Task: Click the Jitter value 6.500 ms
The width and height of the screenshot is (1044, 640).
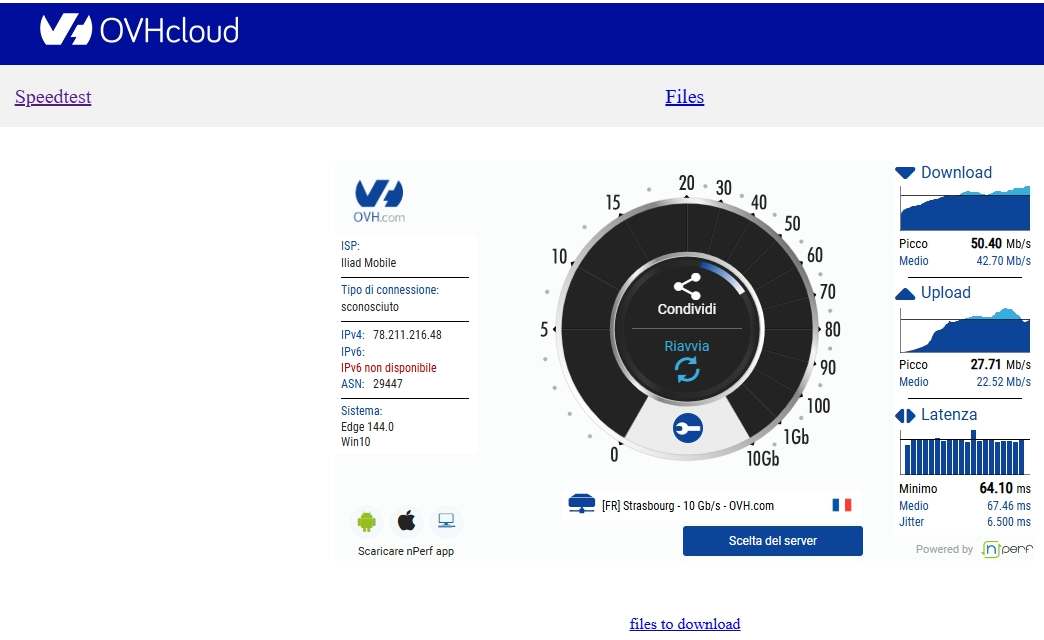Action: (x=1009, y=522)
